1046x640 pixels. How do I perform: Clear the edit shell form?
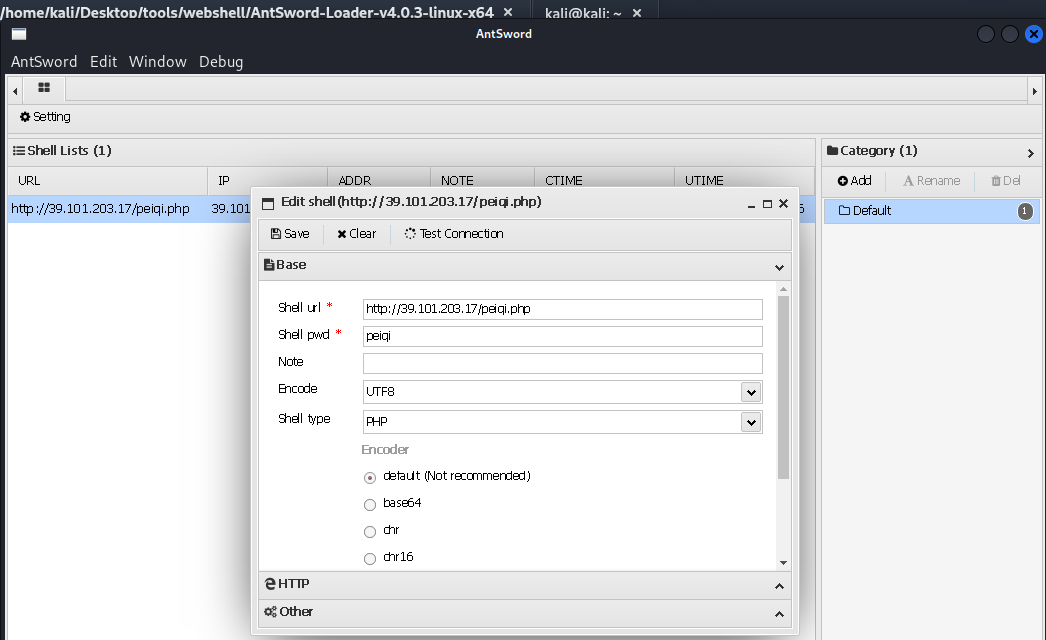pos(356,234)
